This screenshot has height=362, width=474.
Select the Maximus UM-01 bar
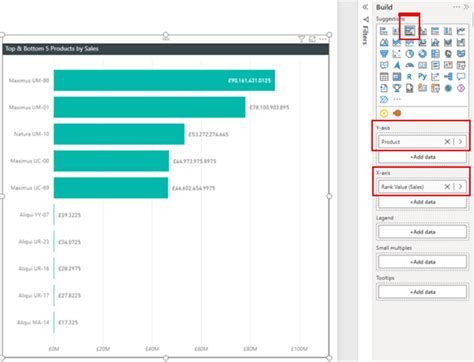tap(150, 107)
